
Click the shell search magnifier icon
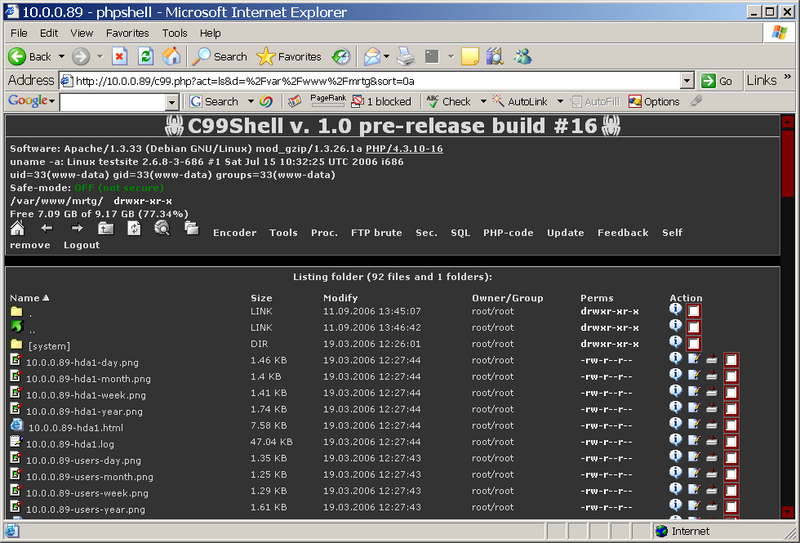pyautogui.click(x=161, y=229)
